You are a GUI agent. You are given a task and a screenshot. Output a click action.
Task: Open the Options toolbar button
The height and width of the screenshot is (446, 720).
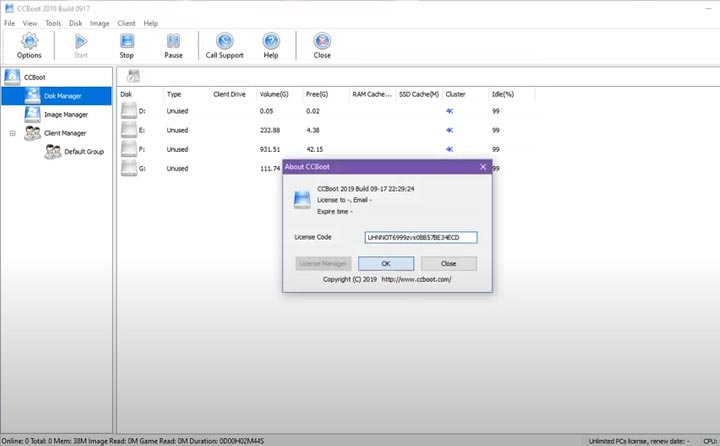click(x=29, y=45)
